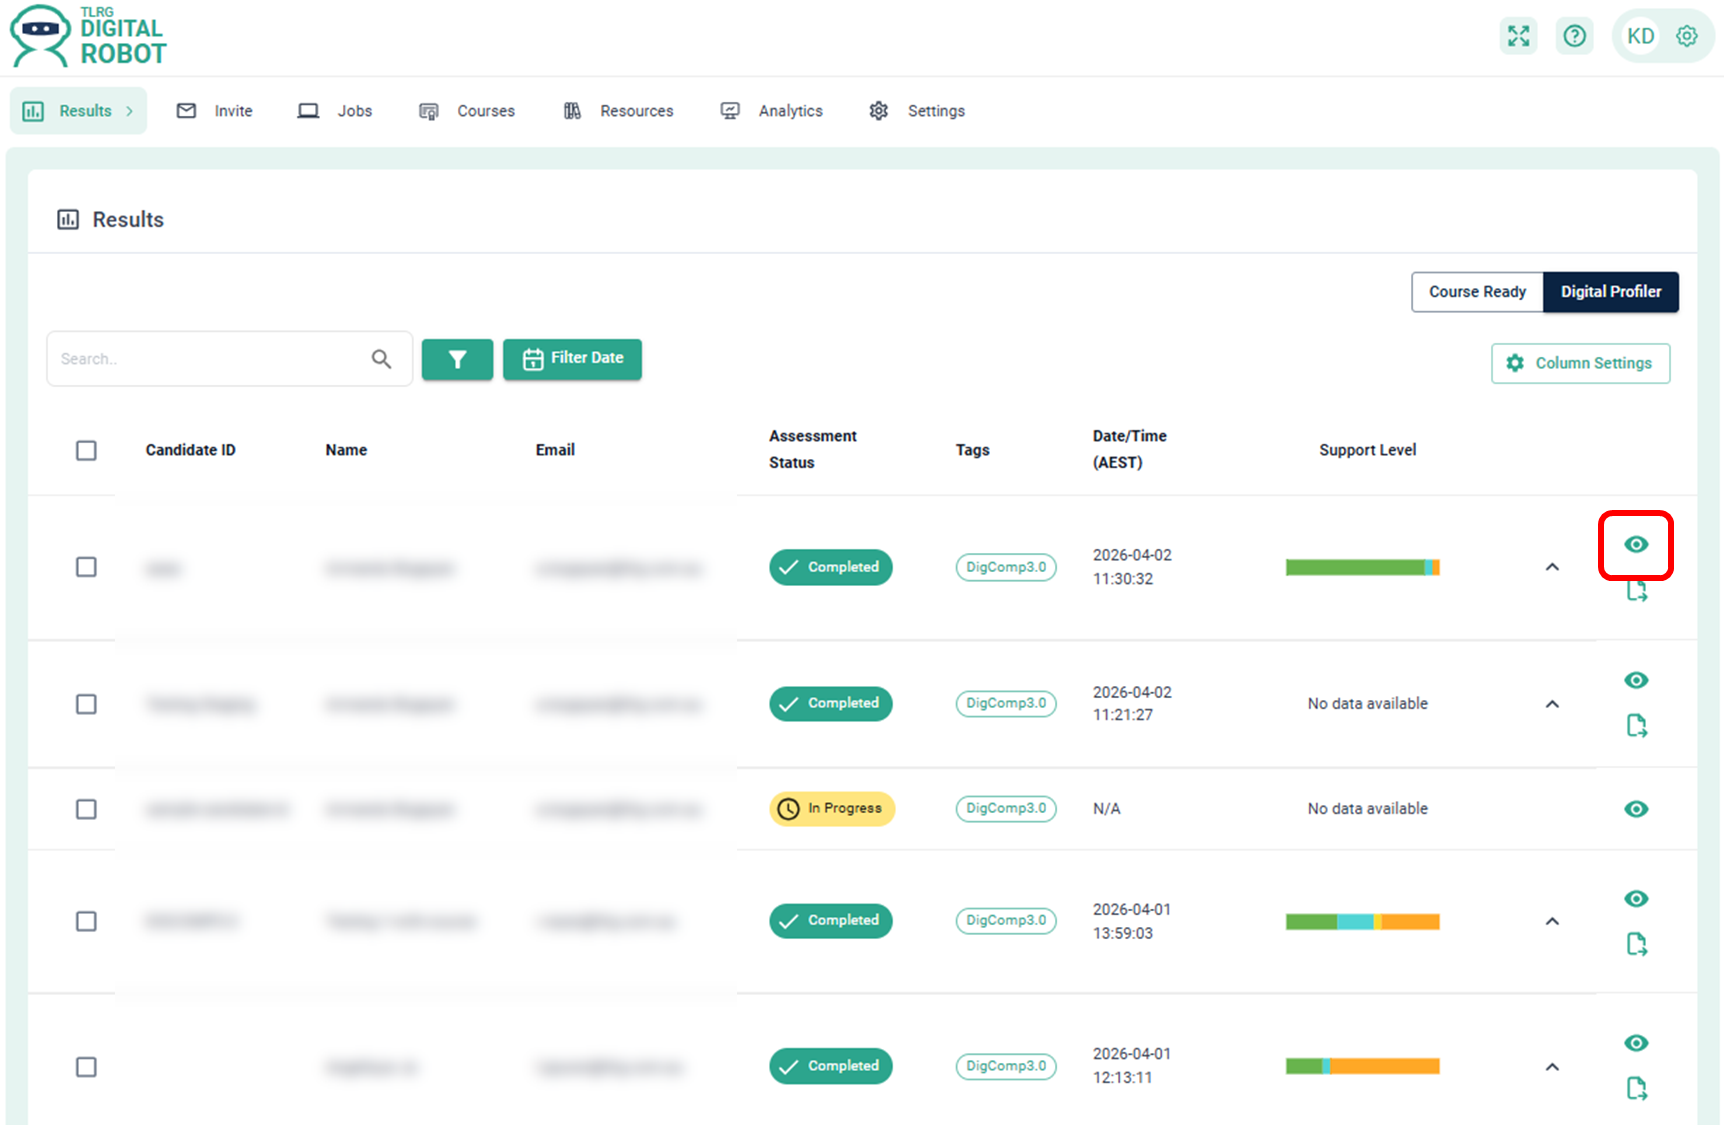Click support level bar for 11:30:32 row

(1363, 567)
